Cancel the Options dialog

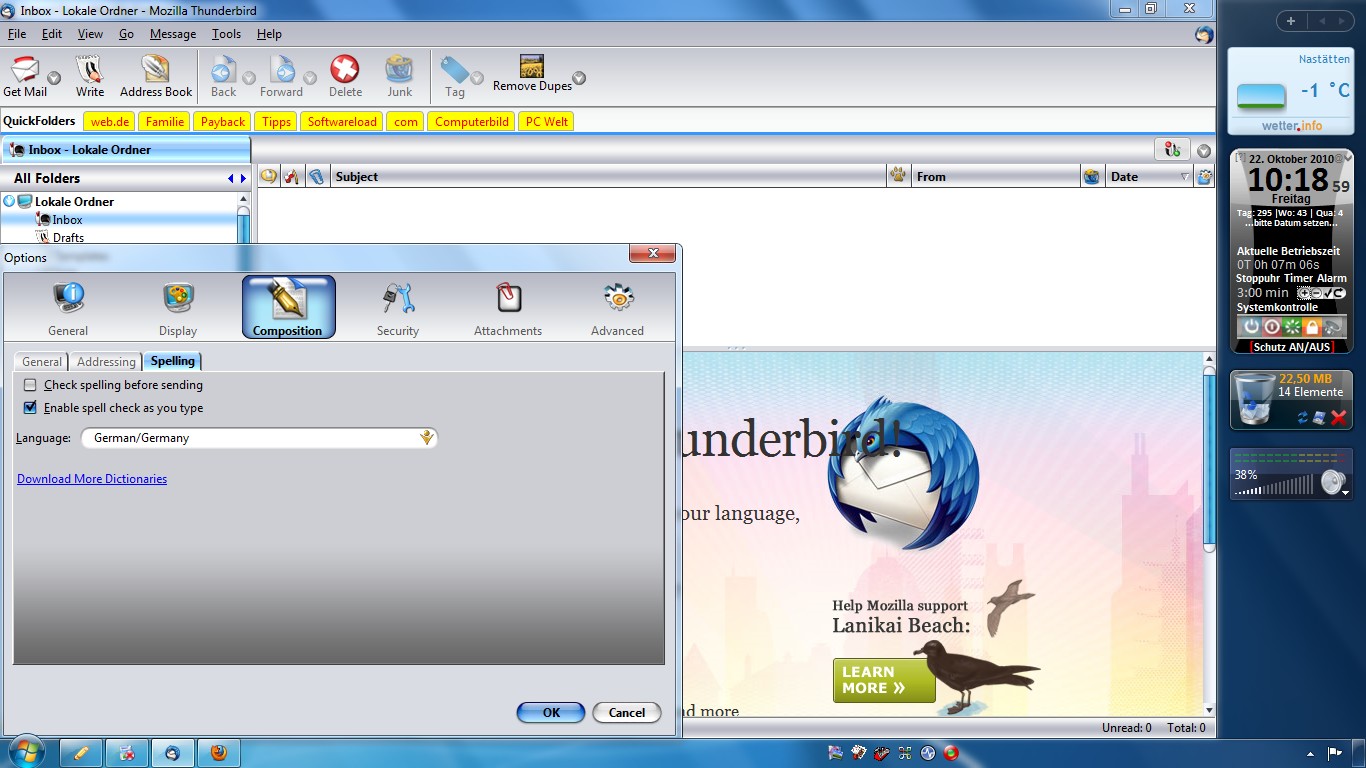point(627,712)
